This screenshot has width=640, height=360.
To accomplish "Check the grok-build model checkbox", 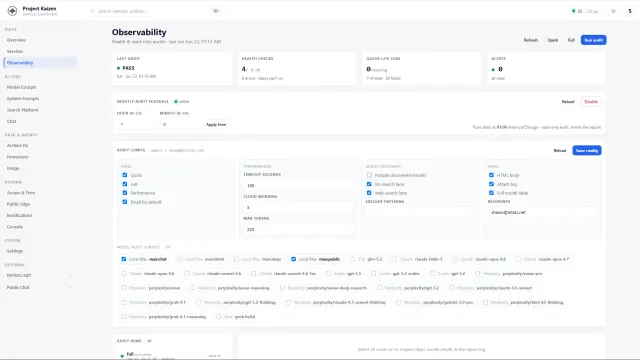I will tap(219, 317).
